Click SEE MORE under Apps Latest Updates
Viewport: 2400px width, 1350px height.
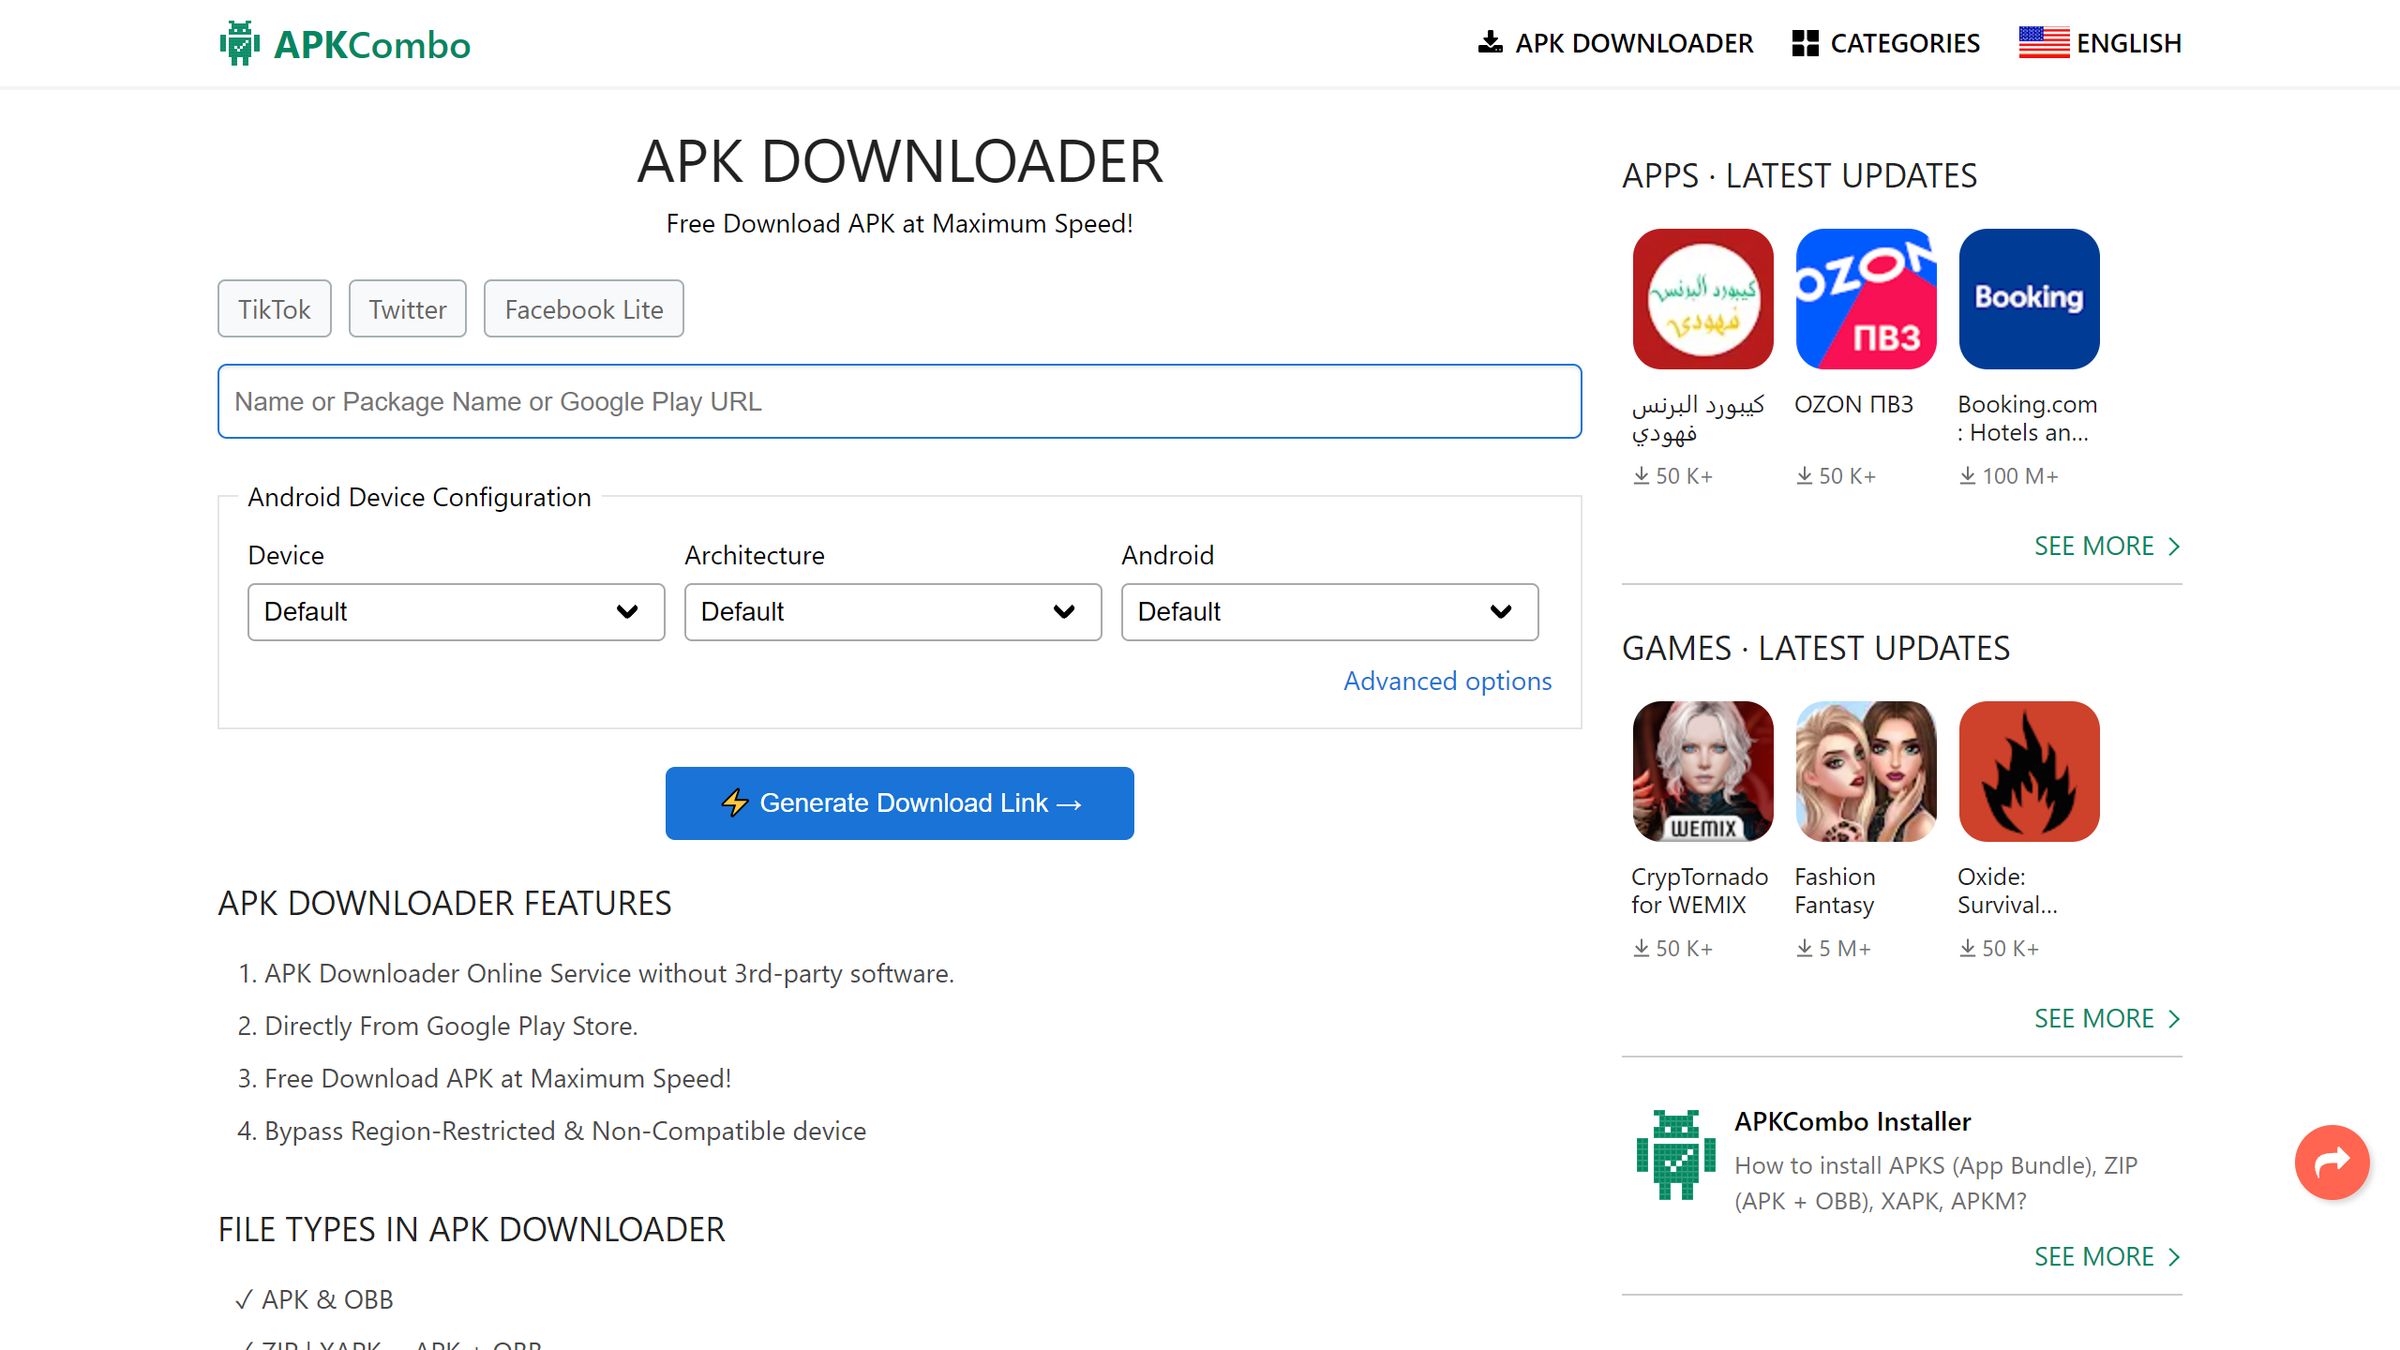coord(2107,546)
